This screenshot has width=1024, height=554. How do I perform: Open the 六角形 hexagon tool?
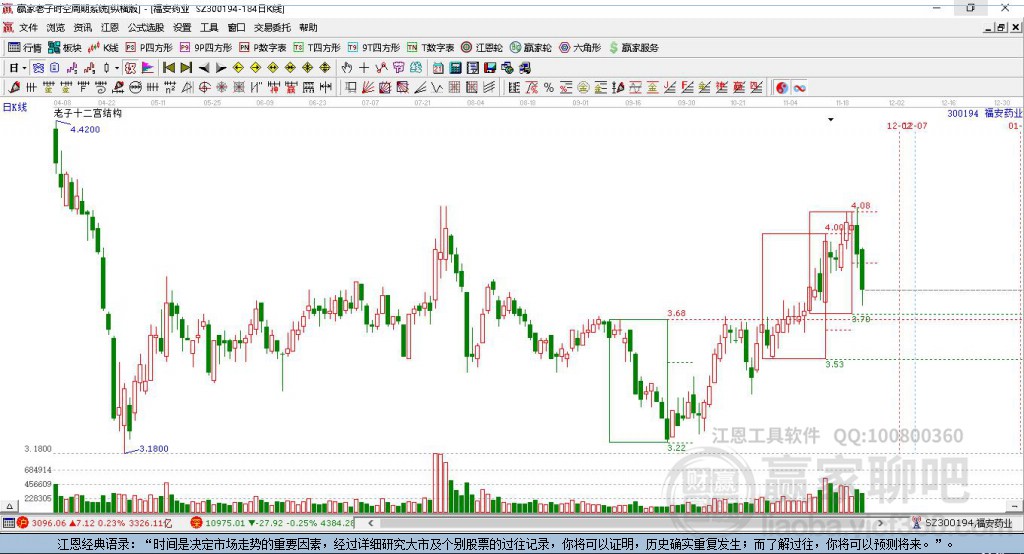(x=580, y=48)
